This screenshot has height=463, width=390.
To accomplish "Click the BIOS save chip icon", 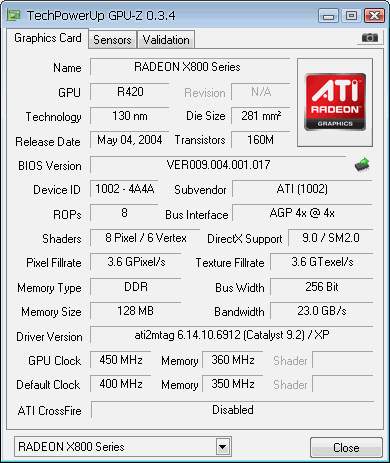I will [362, 165].
